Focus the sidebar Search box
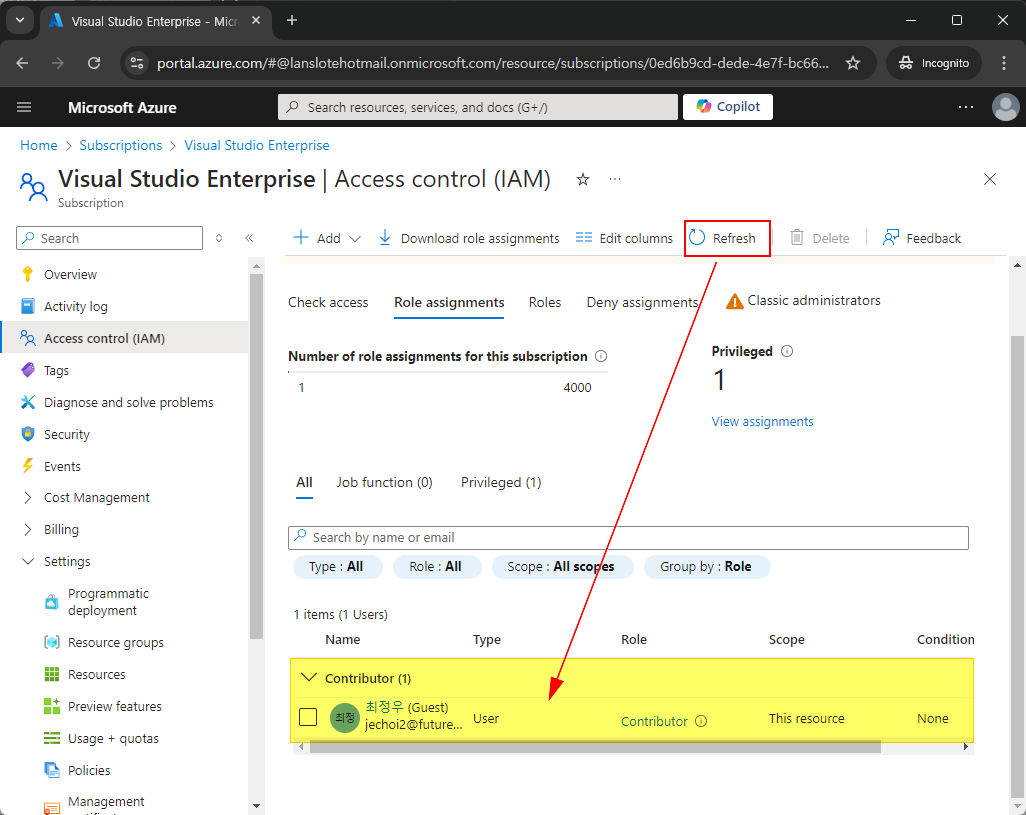 pos(109,238)
